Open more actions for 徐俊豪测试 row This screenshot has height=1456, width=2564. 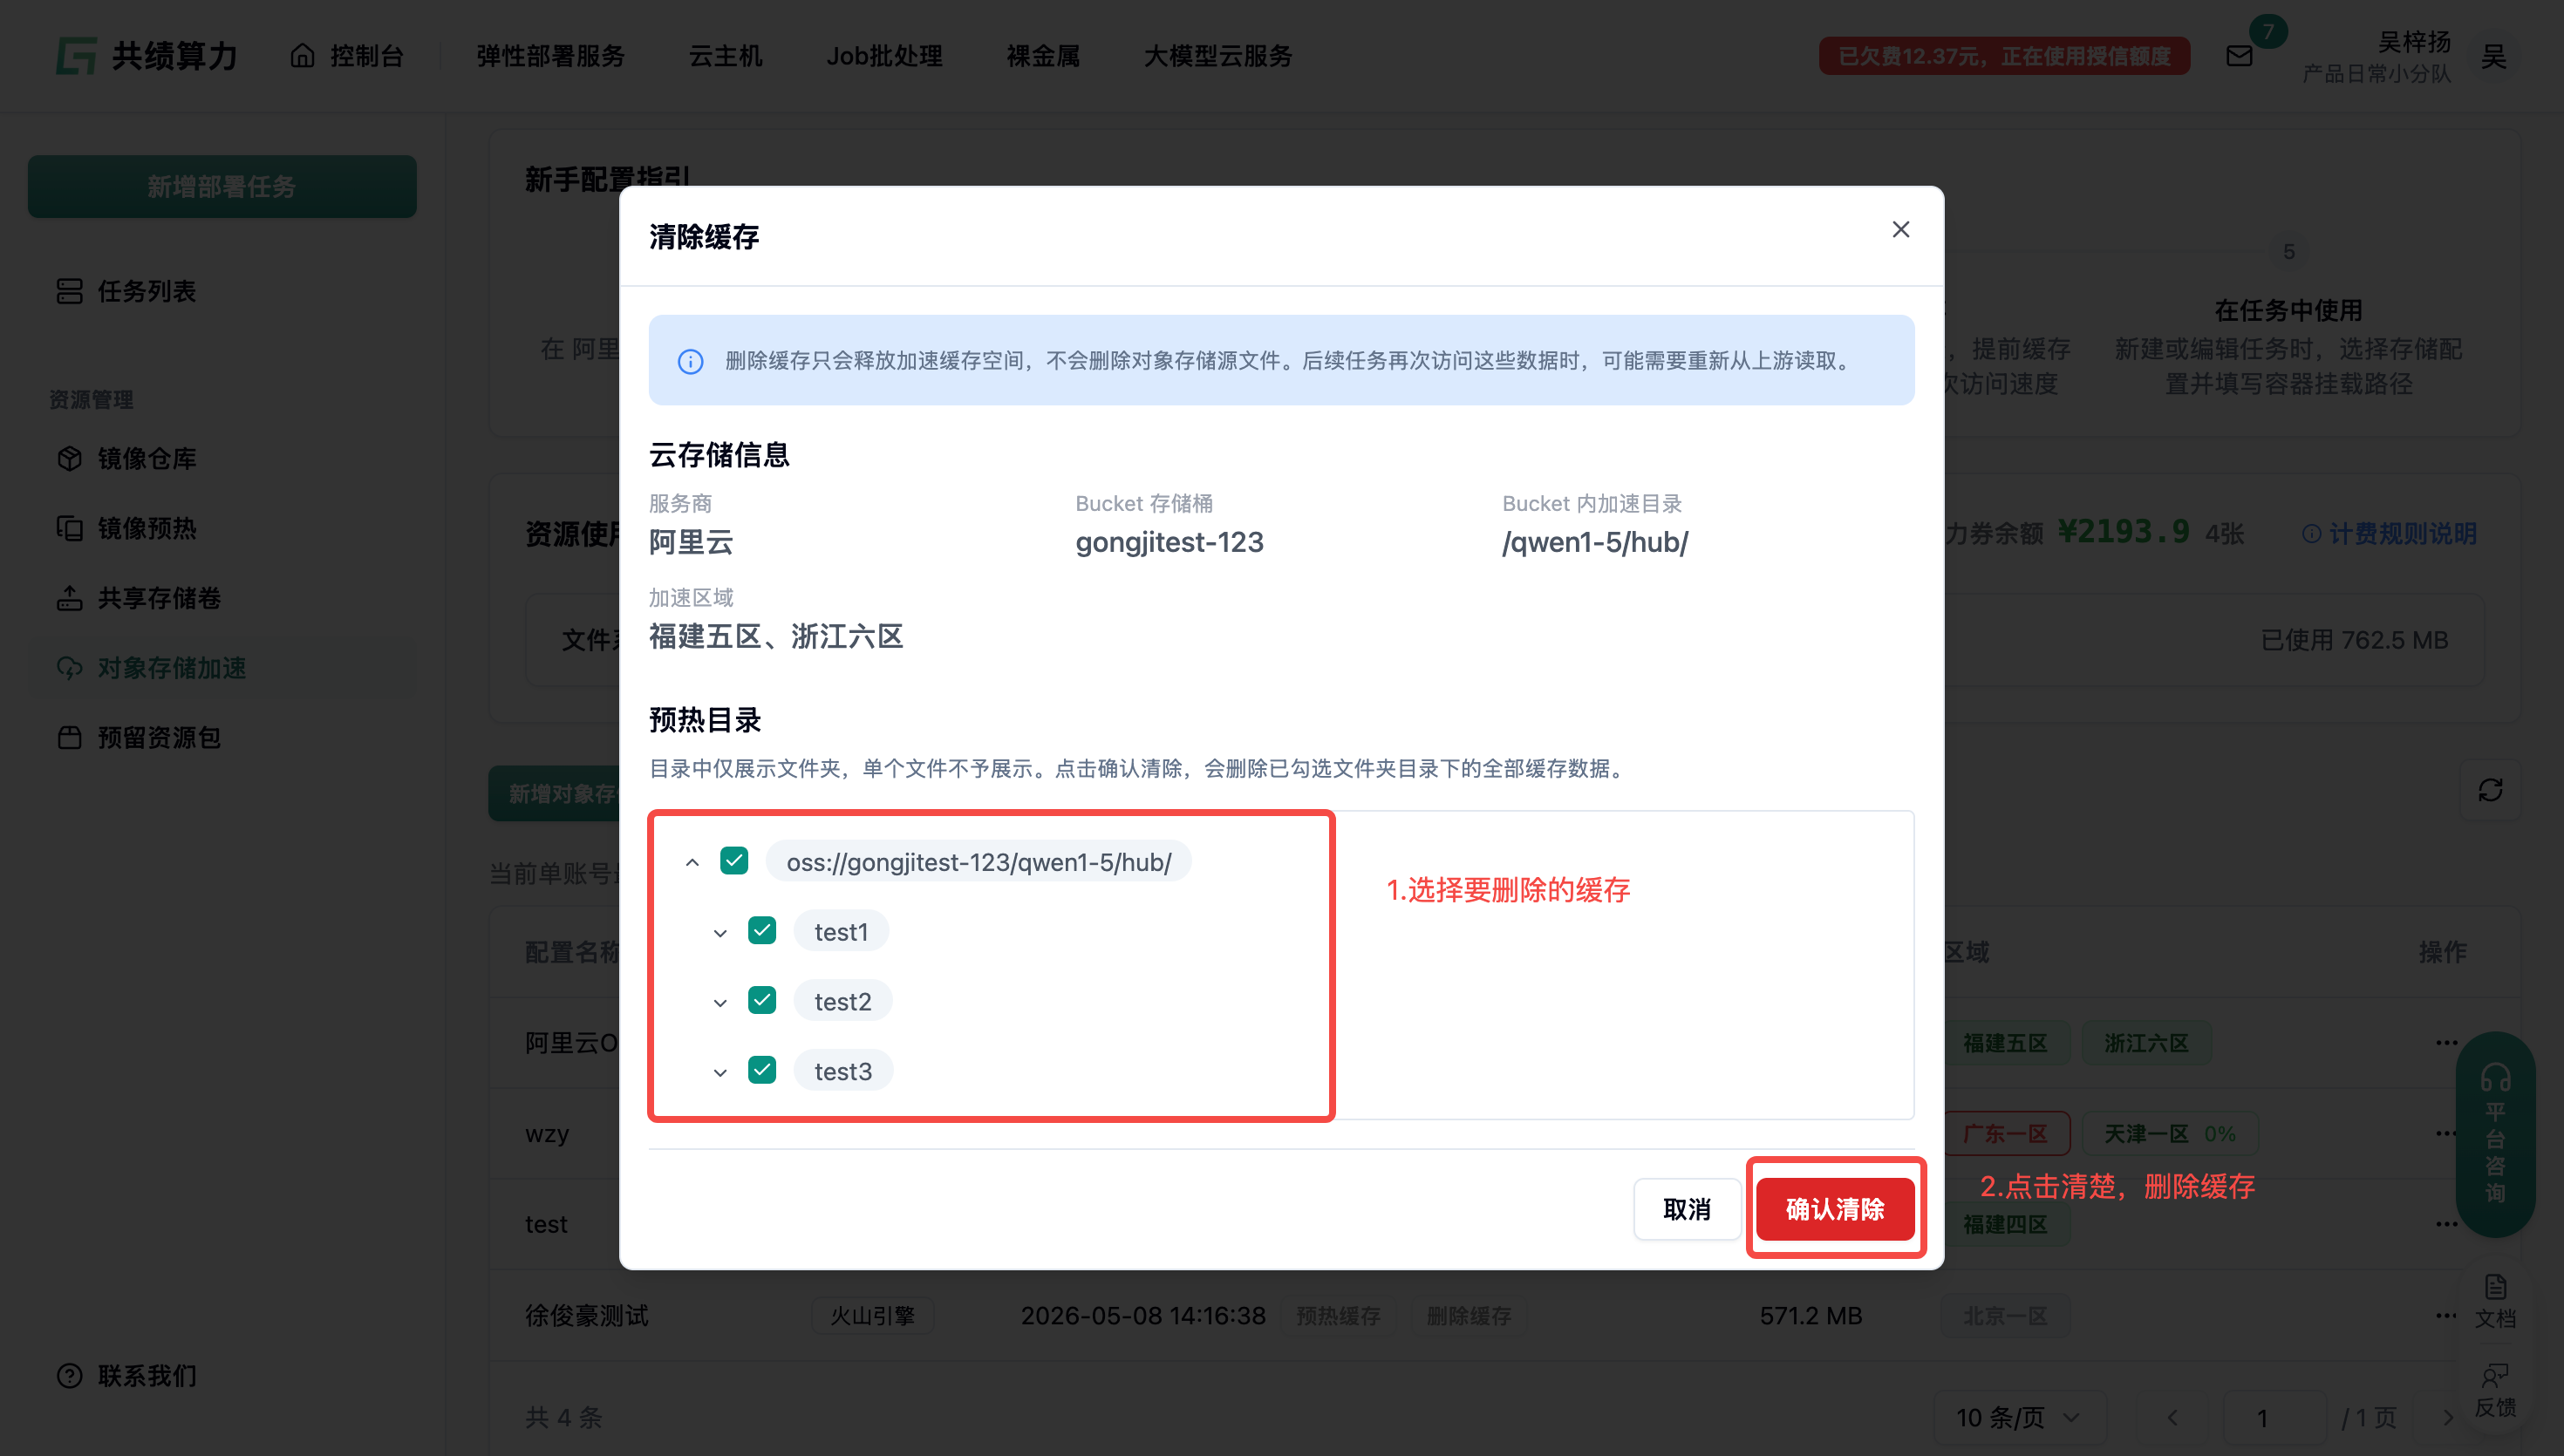coord(2446,1315)
